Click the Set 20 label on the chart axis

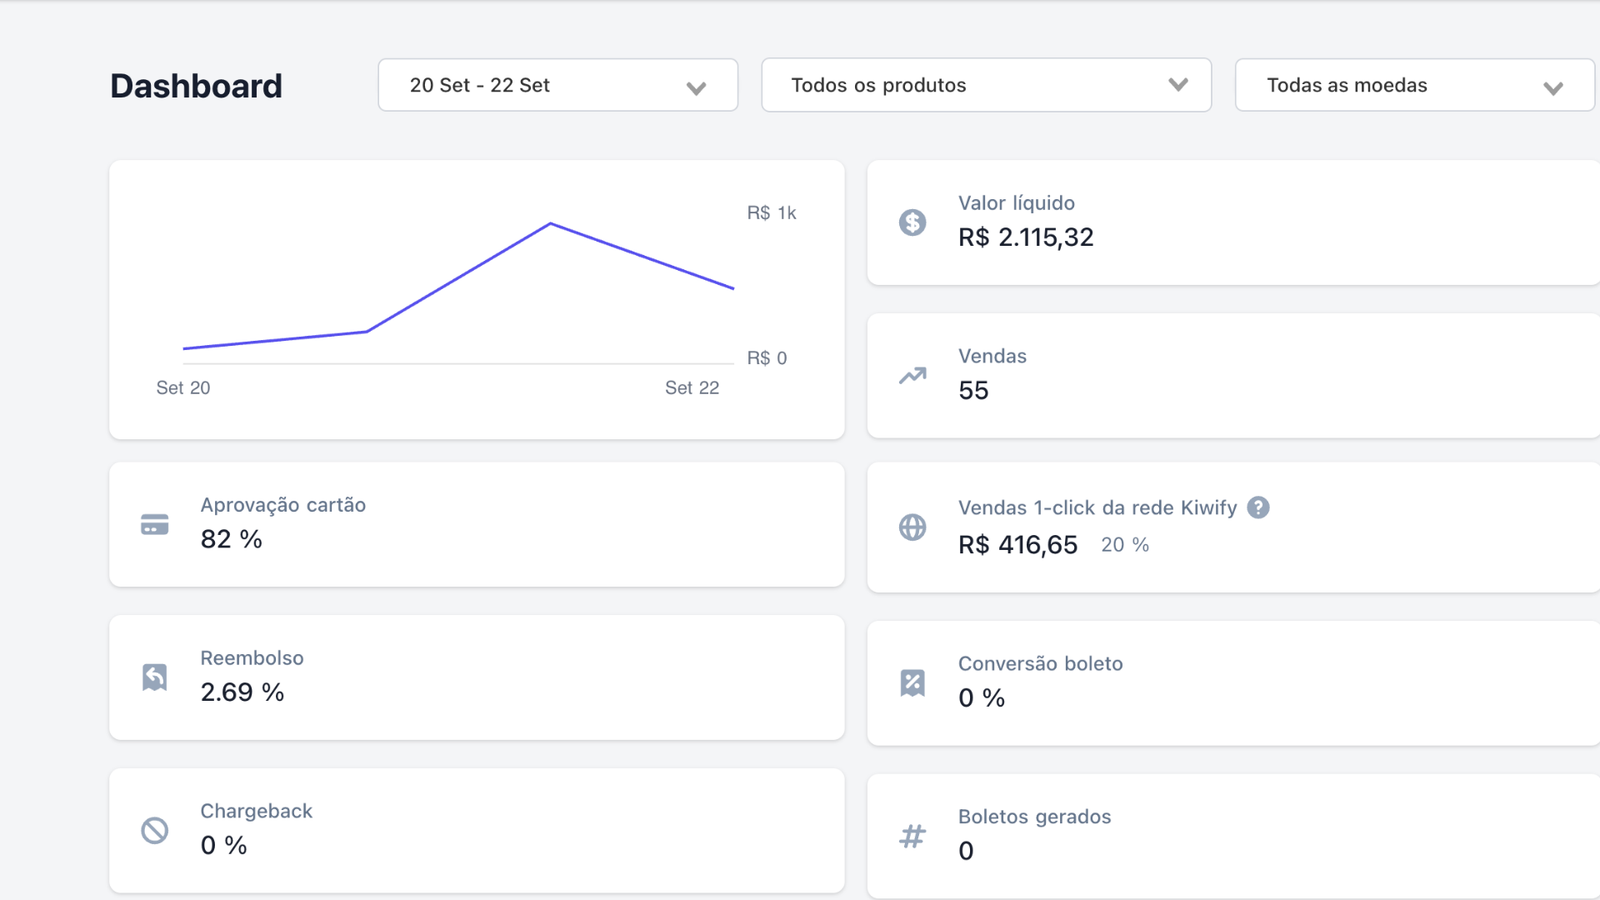(183, 388)
